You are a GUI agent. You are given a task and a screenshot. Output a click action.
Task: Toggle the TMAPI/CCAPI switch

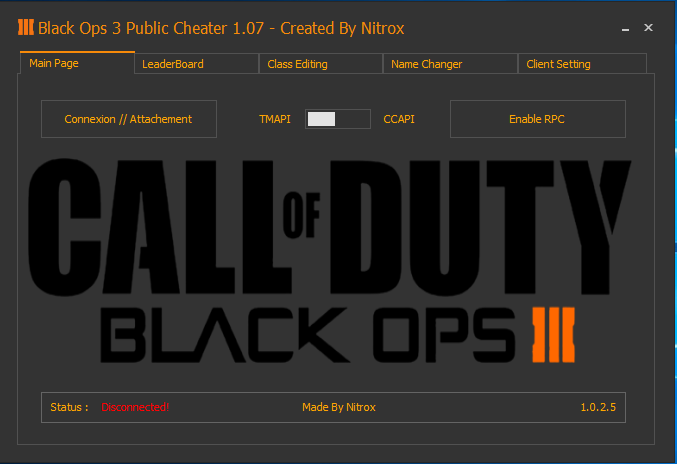(338, 119)
